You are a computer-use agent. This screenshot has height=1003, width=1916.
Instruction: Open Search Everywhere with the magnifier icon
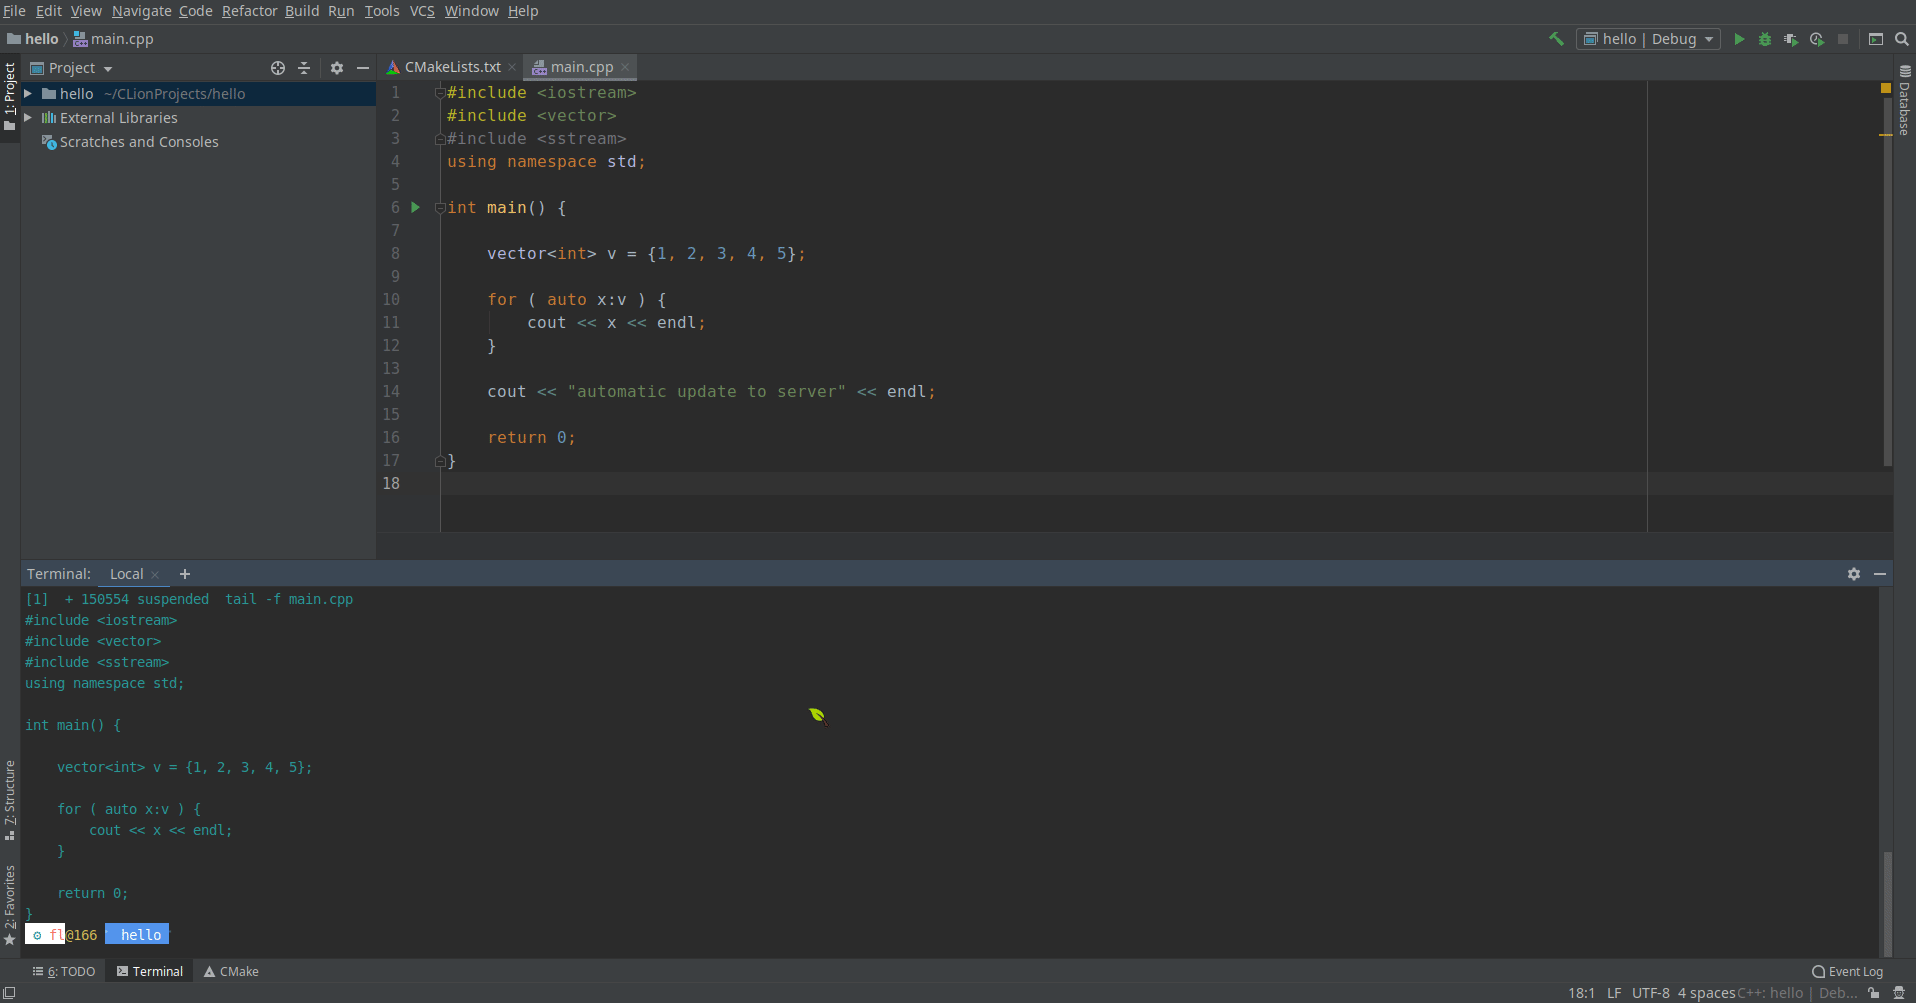click(1902, 39)
